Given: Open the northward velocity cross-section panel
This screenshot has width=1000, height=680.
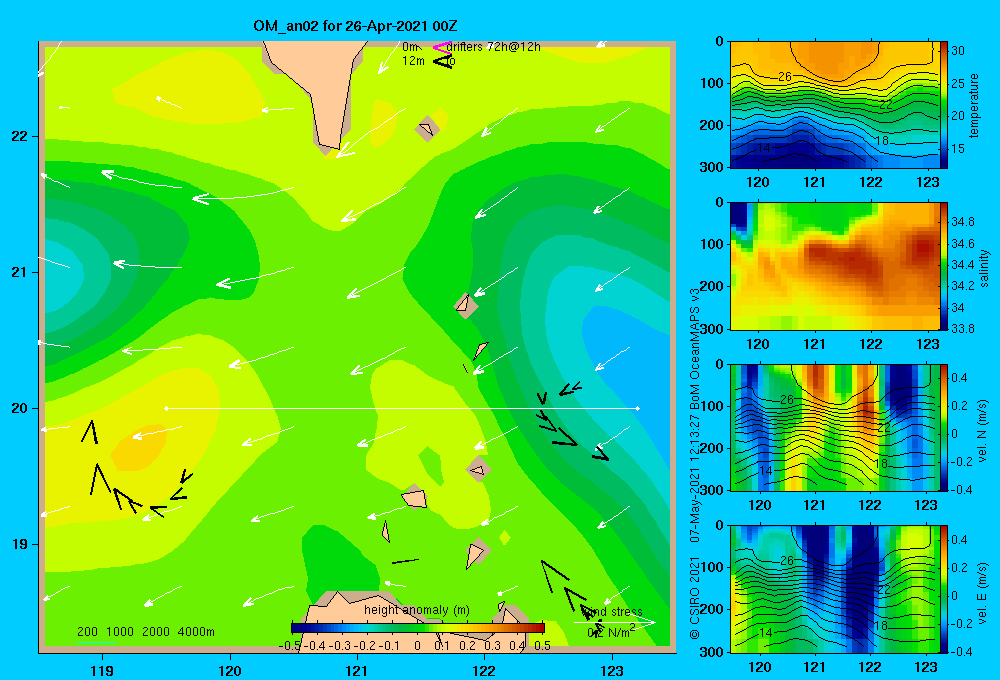Looking at the screenshot, I should point(834,427).
